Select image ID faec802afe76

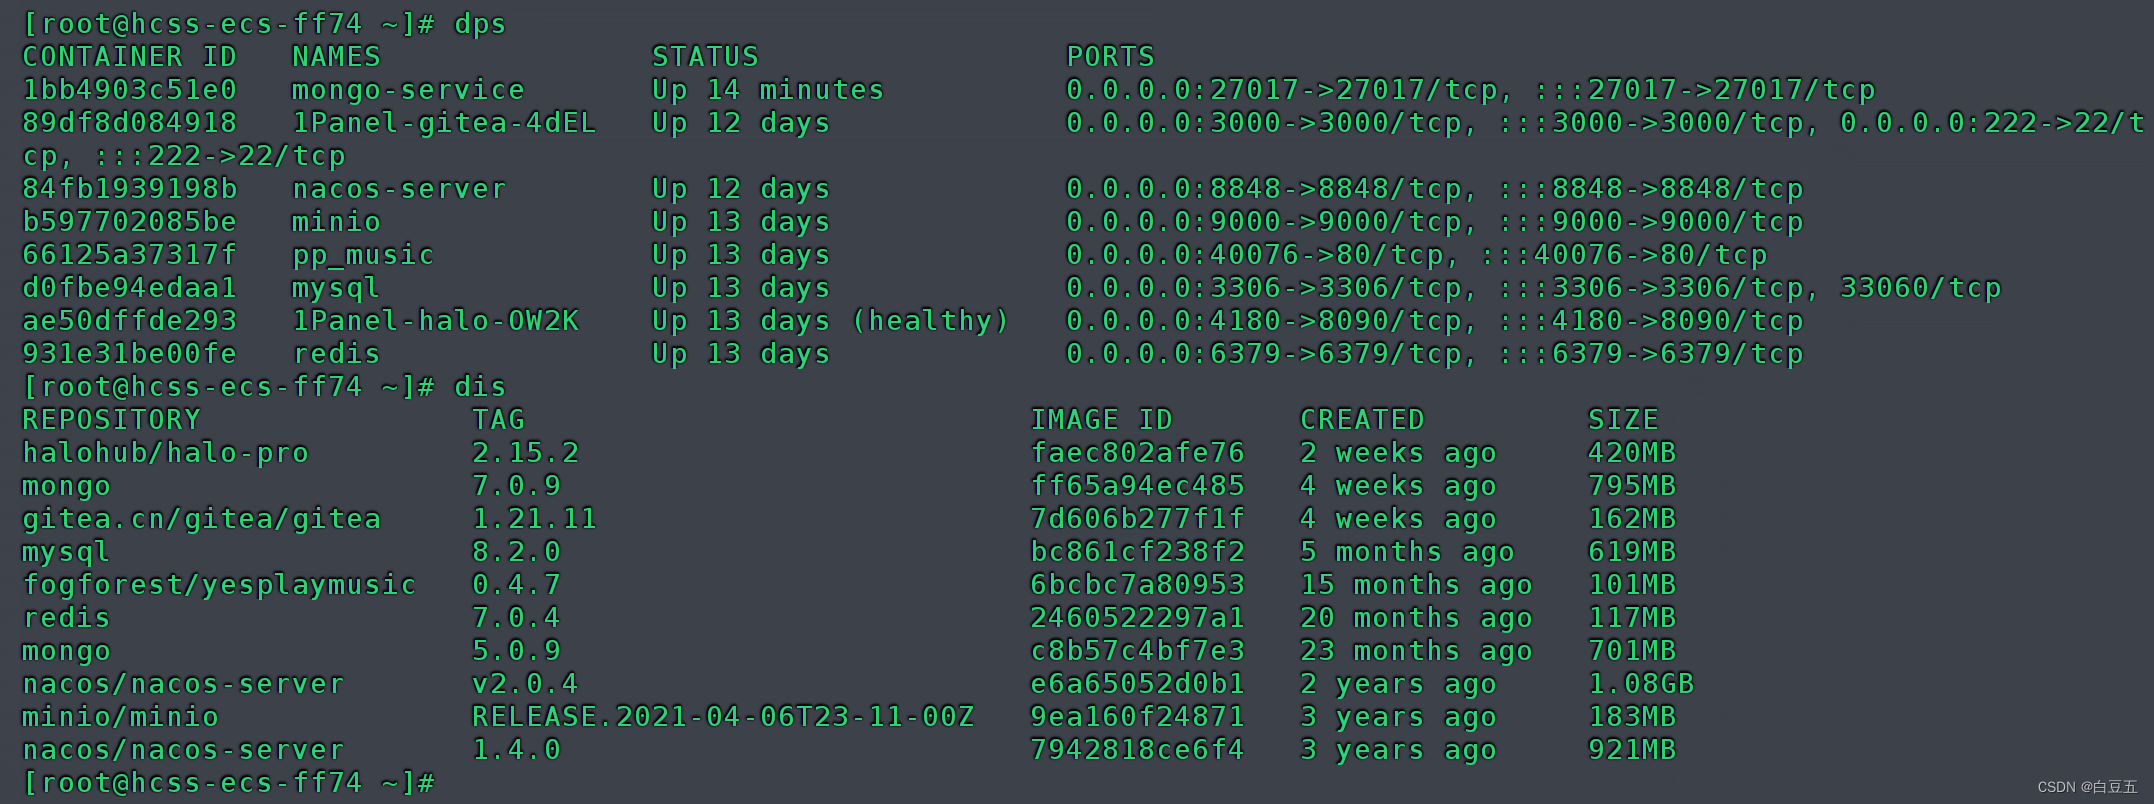(x=1138, y=453)
